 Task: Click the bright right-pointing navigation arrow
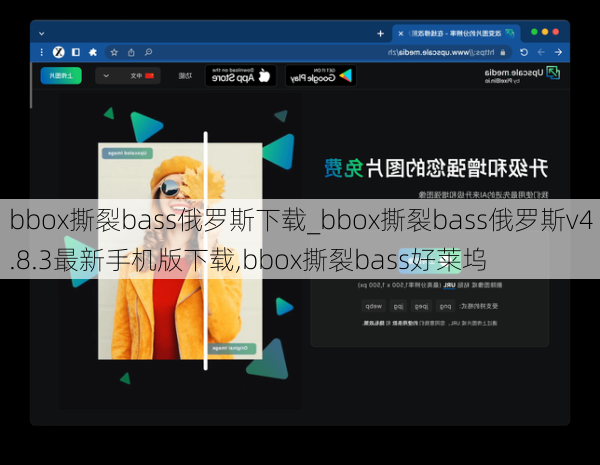(x=558, y=52)
